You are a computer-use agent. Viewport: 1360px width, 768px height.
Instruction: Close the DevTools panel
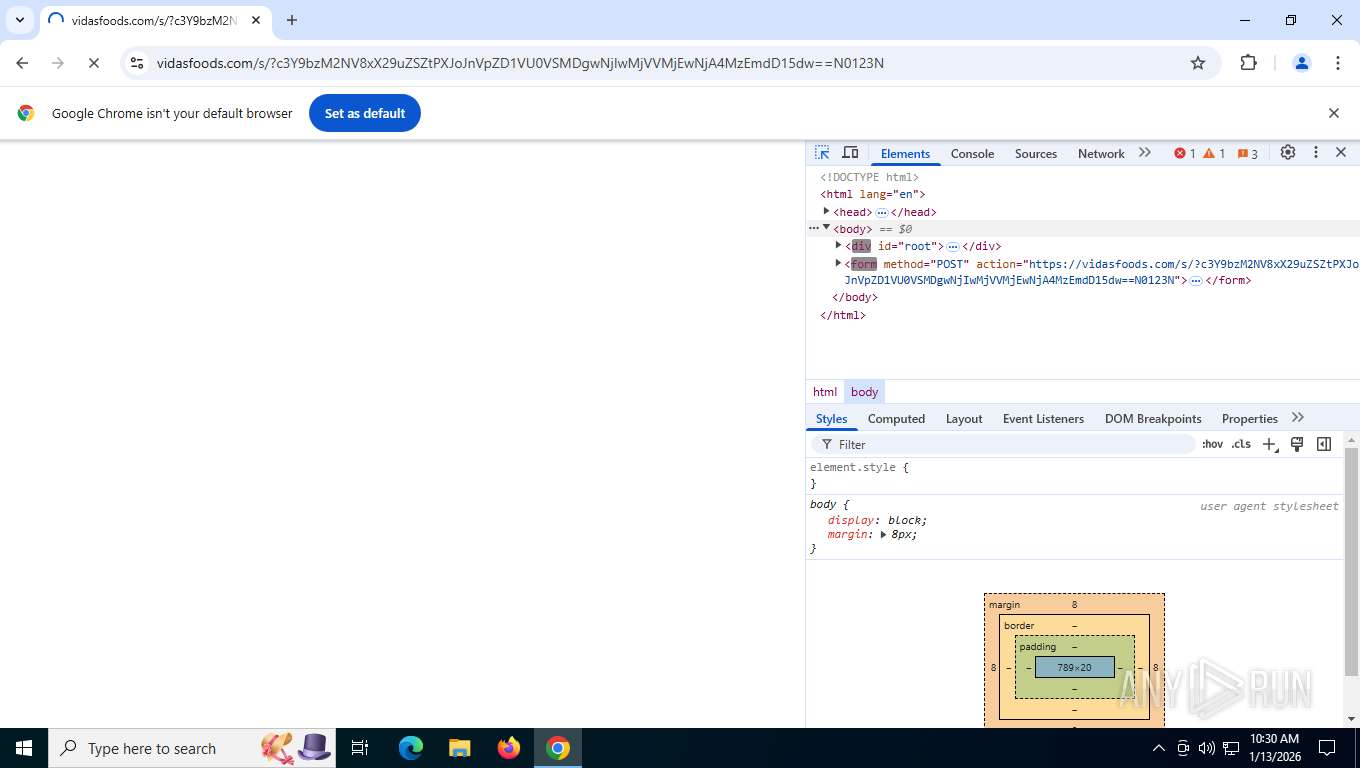coord(1341,153)
